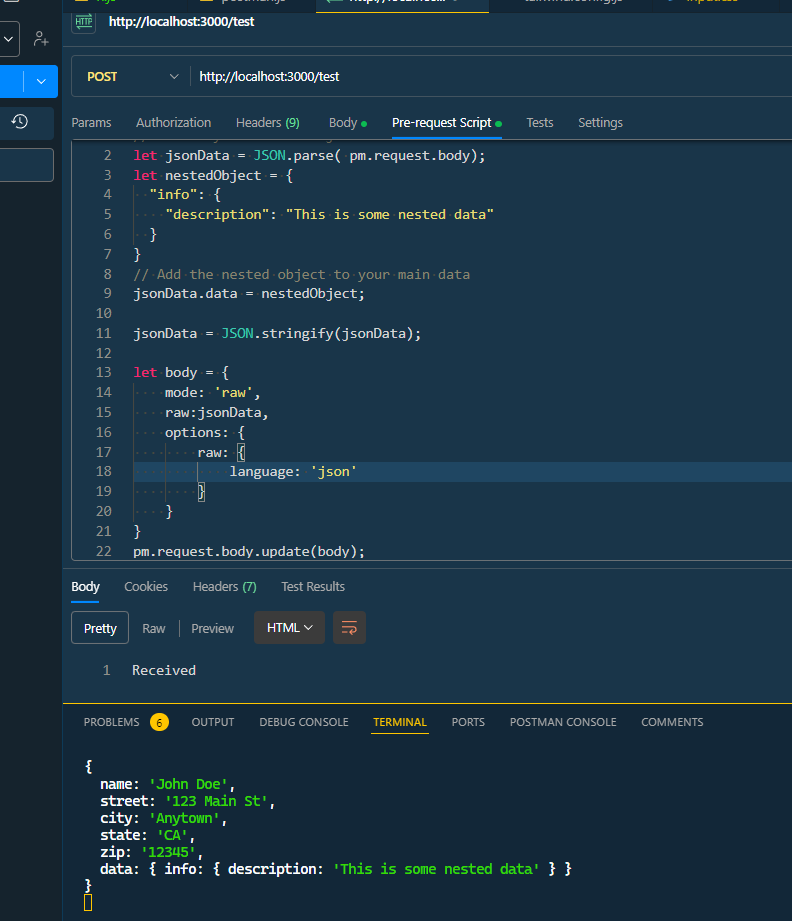Open the Tests tab
The width and height of the screenshot is (792, 921).
pos(539,123)
